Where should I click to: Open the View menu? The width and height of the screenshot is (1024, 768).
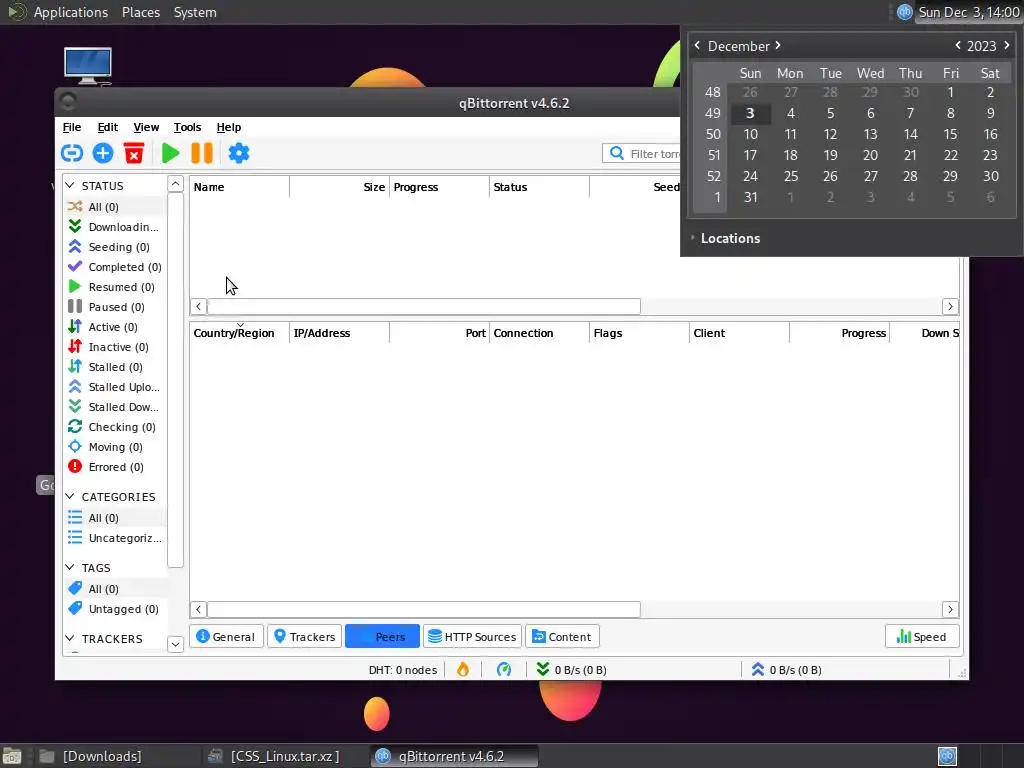click(x=146, y=127)
